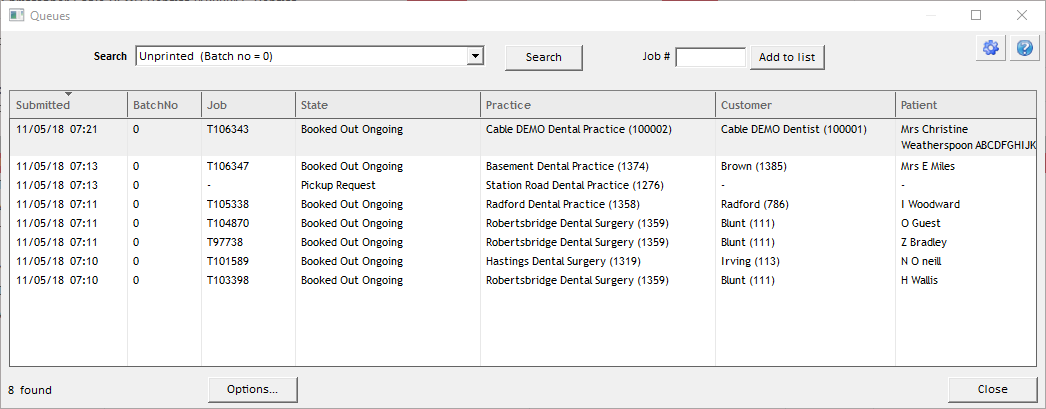Screen dimensions: 1046x409
Task: Select job T101589 Hastings Dental Surgery
Action: coord(228,261)
